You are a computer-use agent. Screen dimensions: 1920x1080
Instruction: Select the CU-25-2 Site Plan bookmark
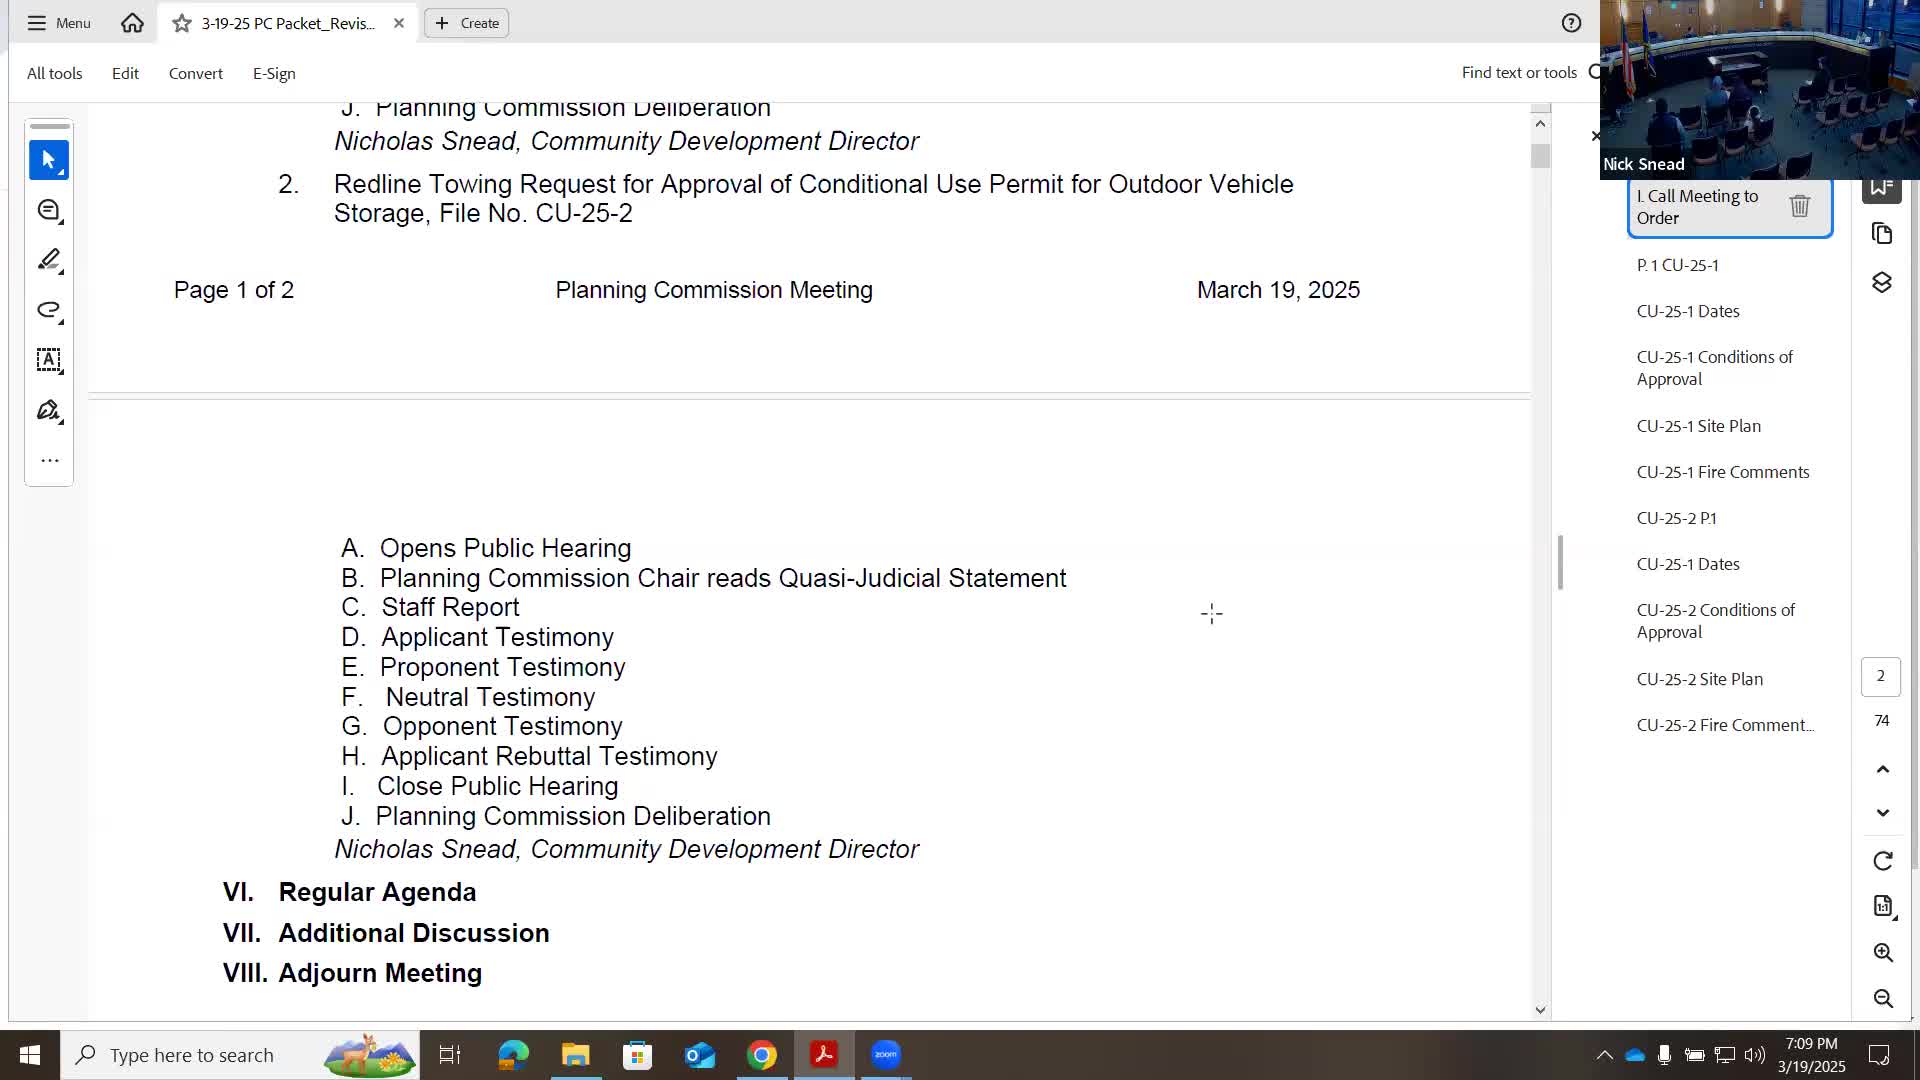point(1699,678)
